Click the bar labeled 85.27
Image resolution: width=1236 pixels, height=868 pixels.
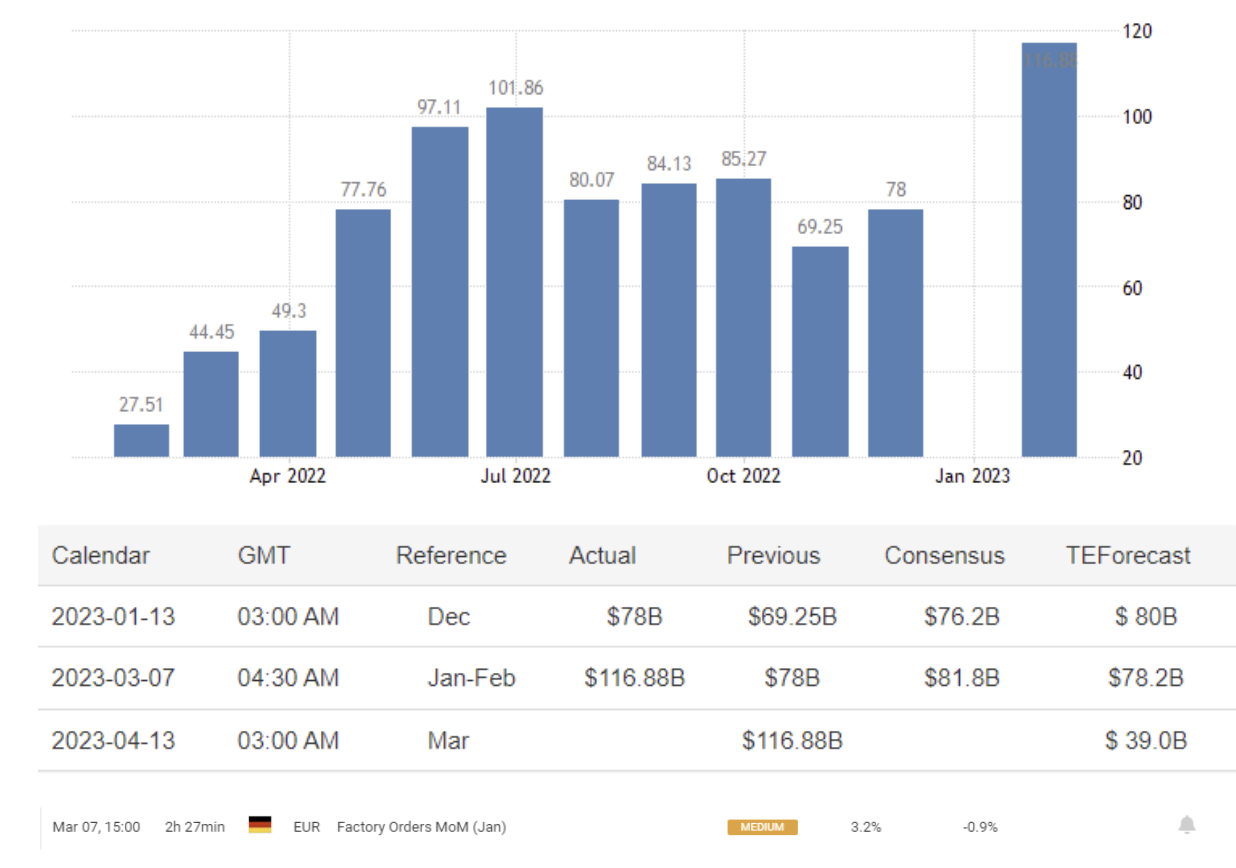tap(743, 317)
